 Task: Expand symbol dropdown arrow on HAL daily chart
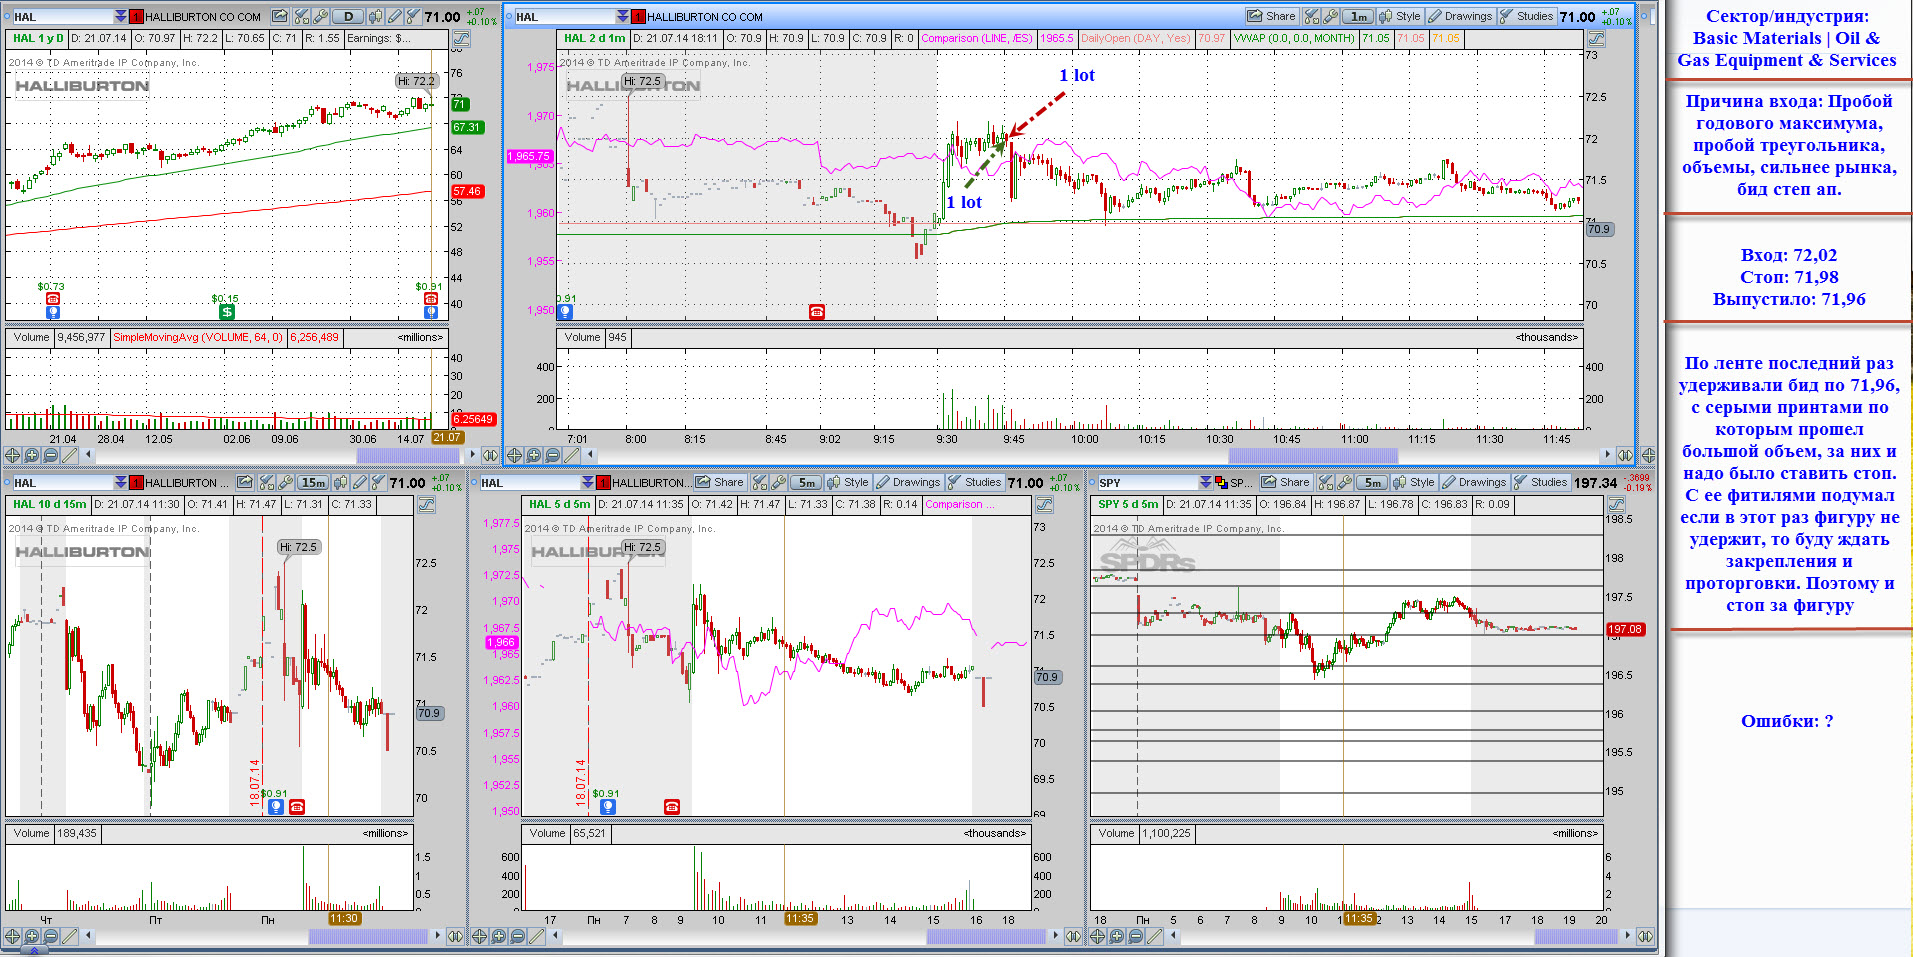(x=120, y=16)
